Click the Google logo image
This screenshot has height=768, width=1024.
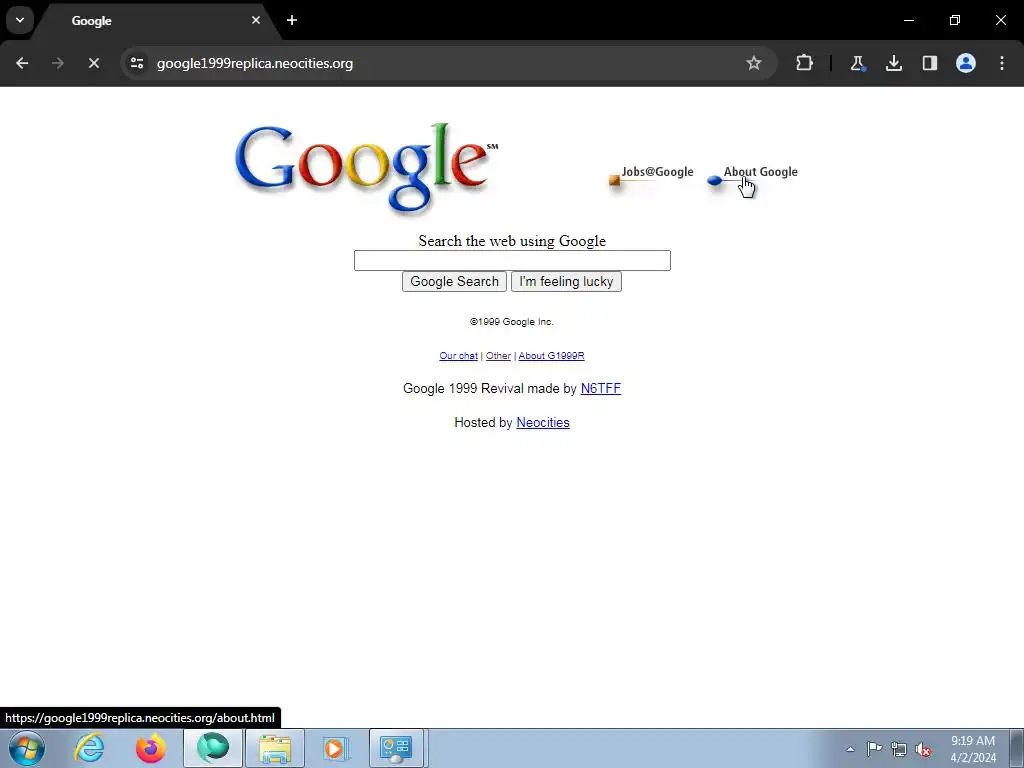pos(366,168)
